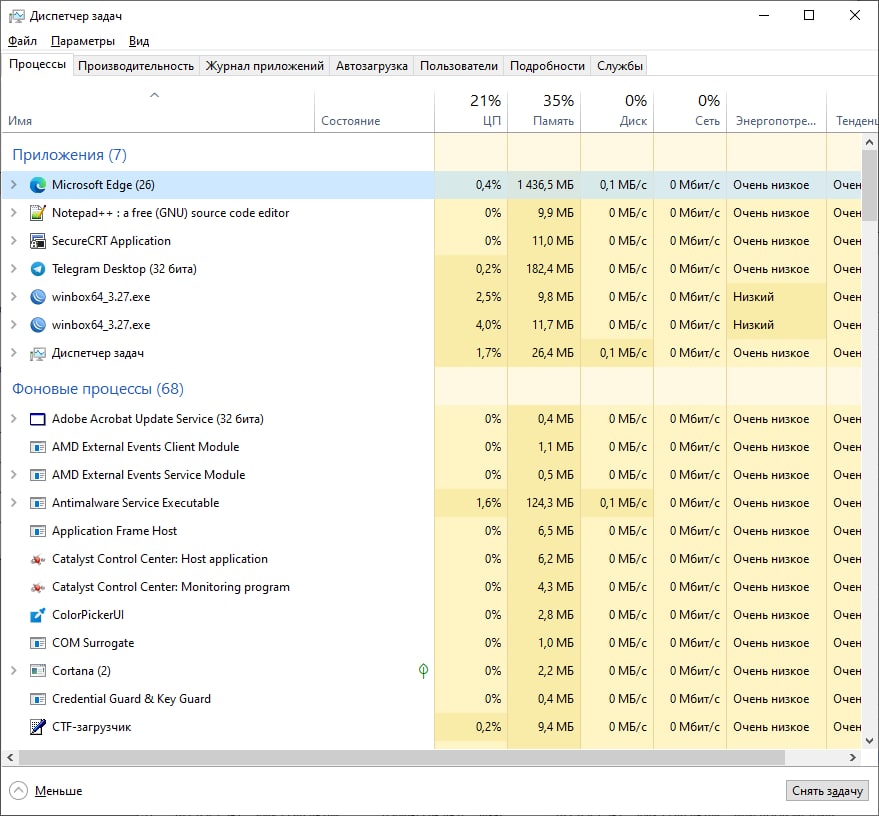The height and width of the screenshot is (816, 879).
Task: Sort by the Диск column header
Action: coord(617,112)
